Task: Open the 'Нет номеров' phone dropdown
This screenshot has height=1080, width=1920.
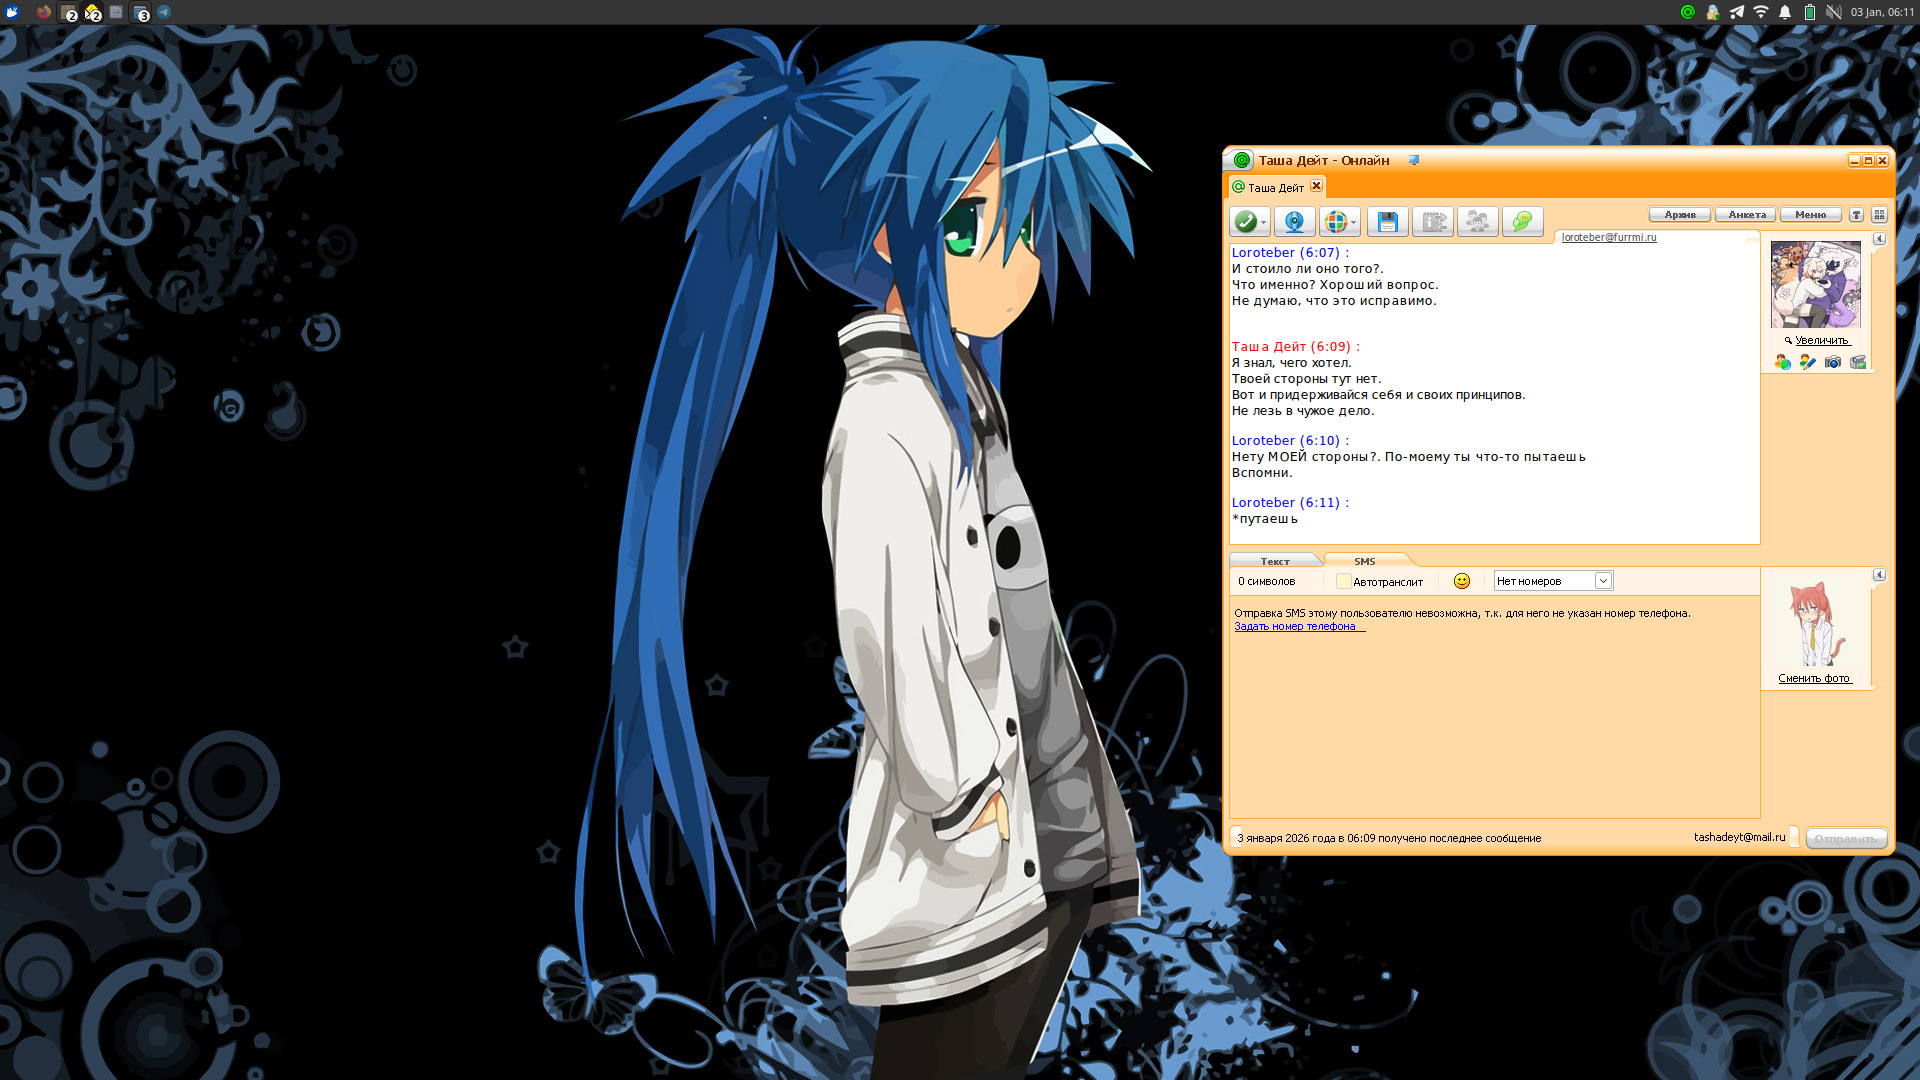Action: 1602,581
